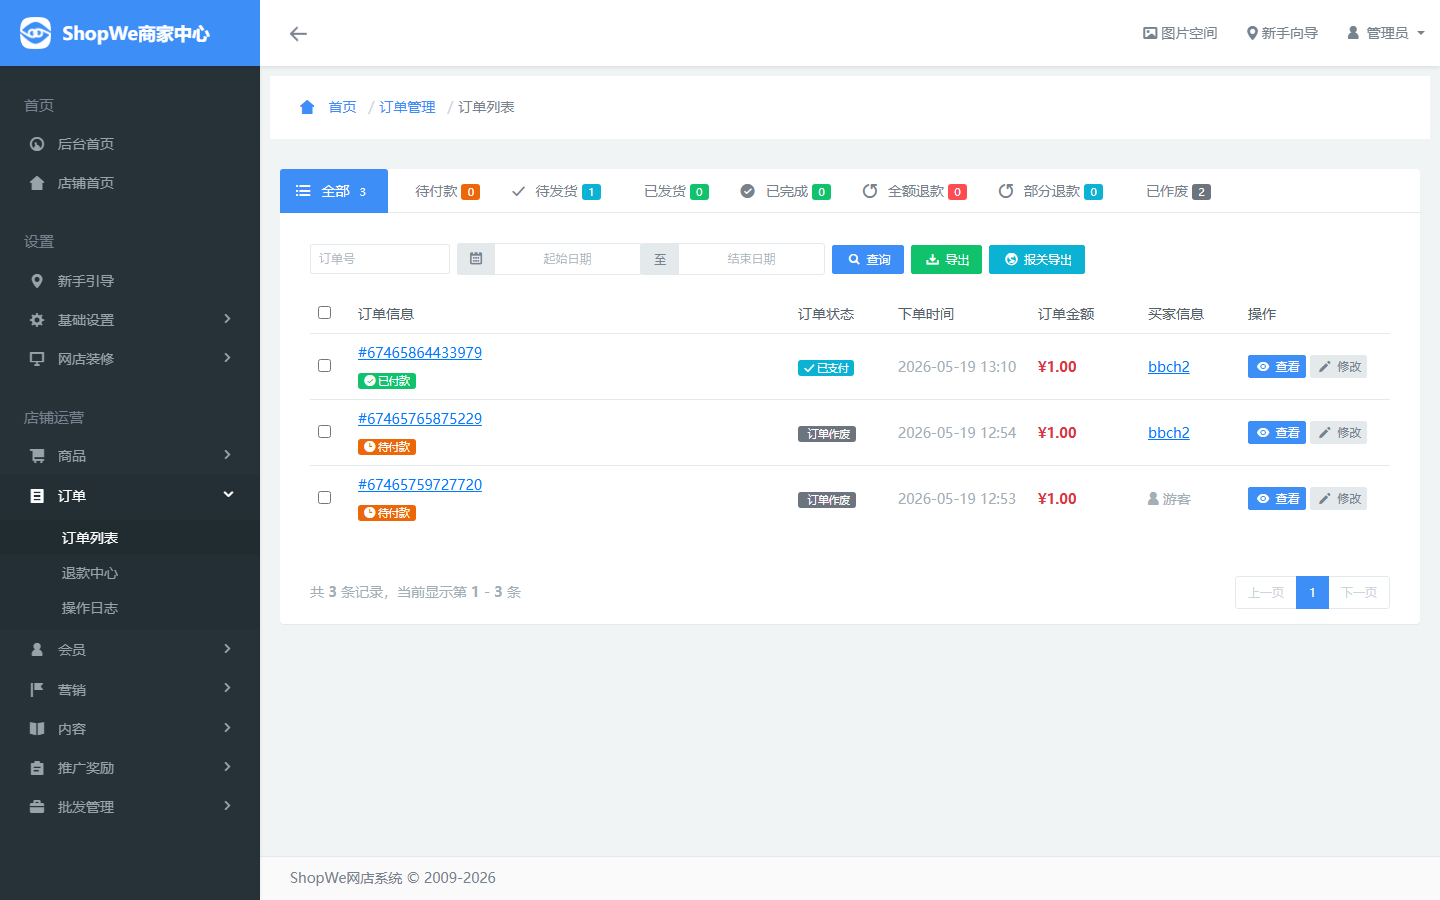Click the 导出 export button
The image size is (1440, 900).
click(946, 259)
